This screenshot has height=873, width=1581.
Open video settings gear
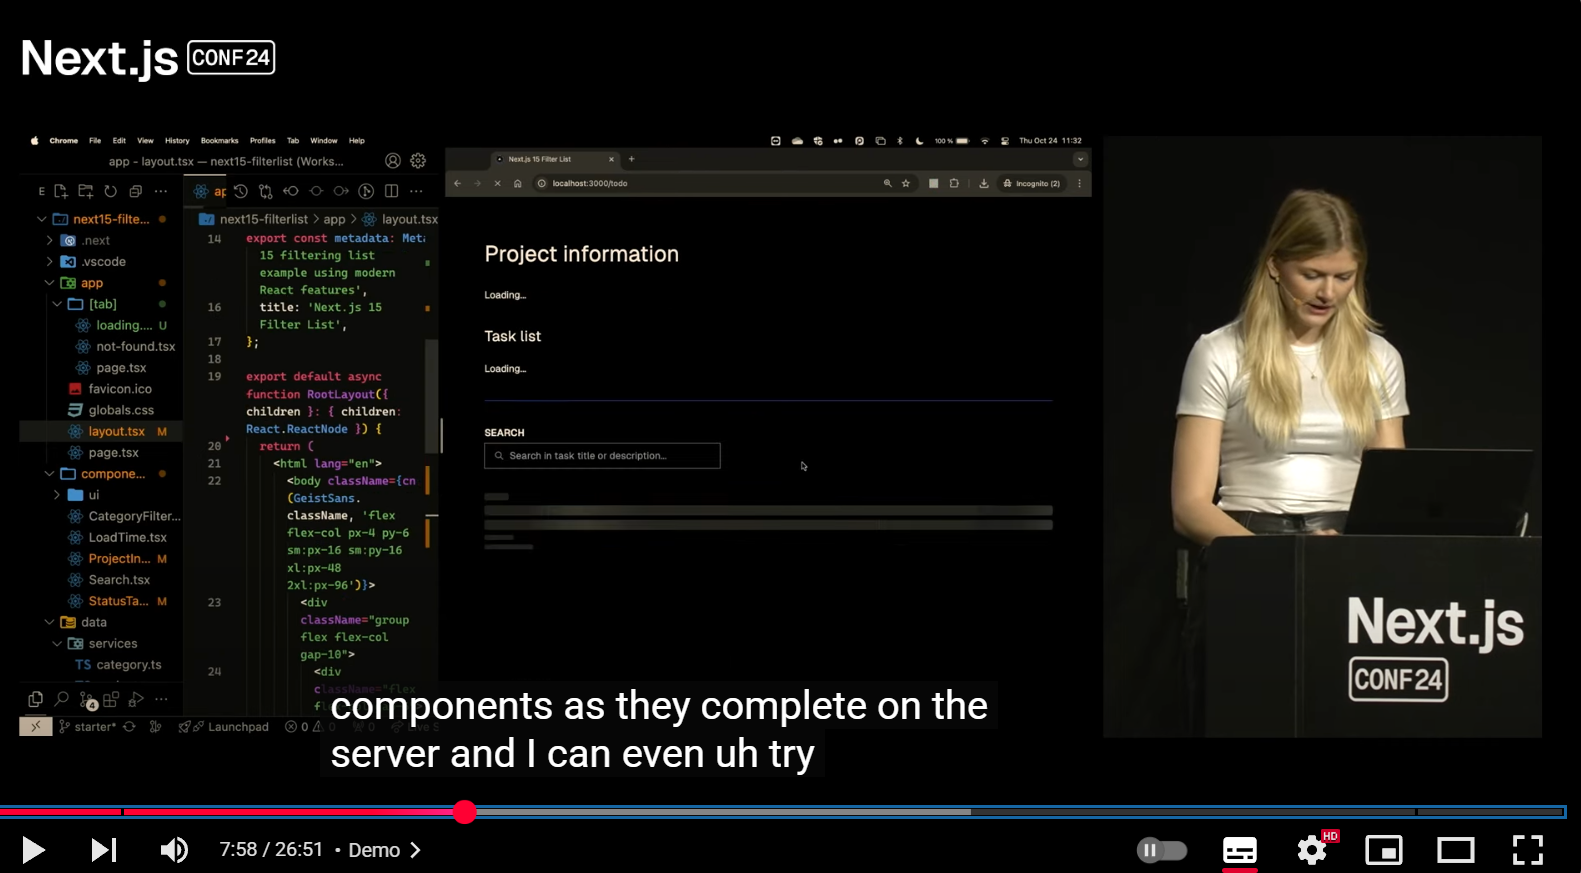pos(1312,850)
